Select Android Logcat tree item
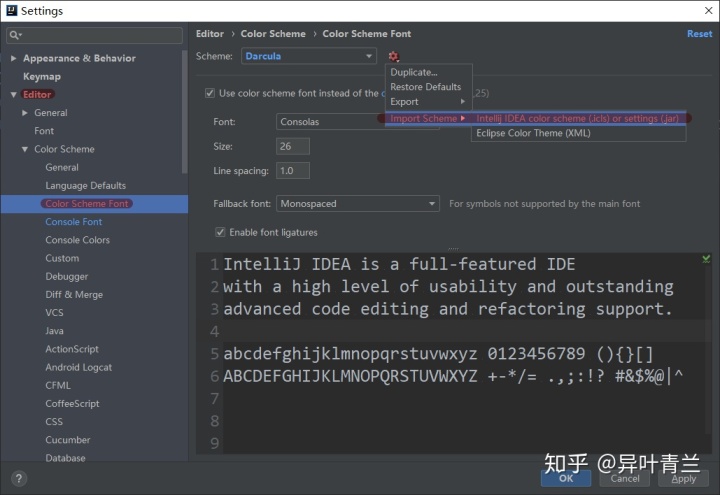The image size is (720, 495). pos(79,367)
